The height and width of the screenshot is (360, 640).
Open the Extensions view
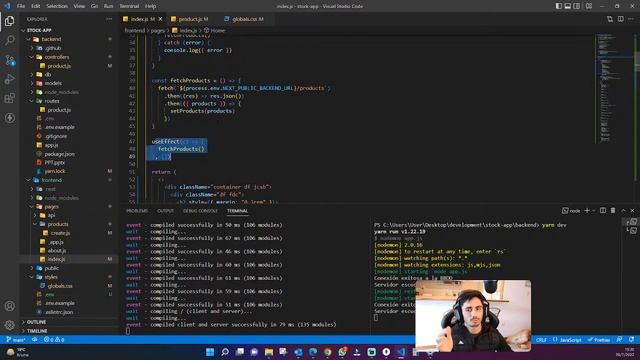coord(9,98)
